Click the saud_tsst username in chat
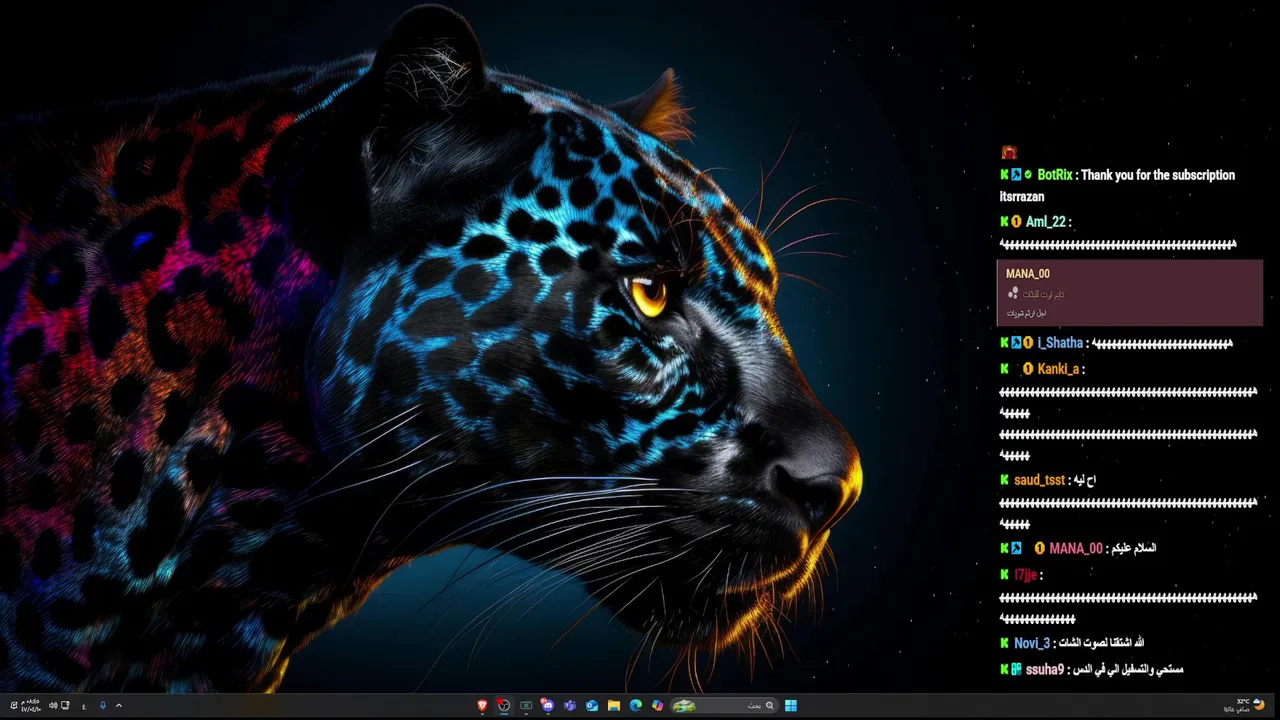Viewport: 1280px width, 720px height. pyautogui.click(x=1040, y=480)
